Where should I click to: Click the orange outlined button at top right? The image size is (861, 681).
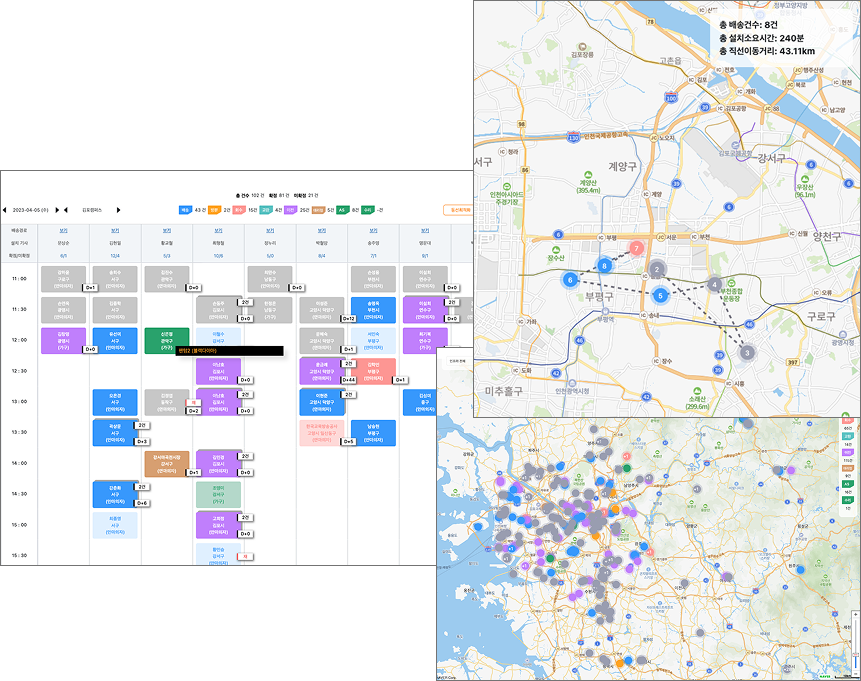[460, 210]
